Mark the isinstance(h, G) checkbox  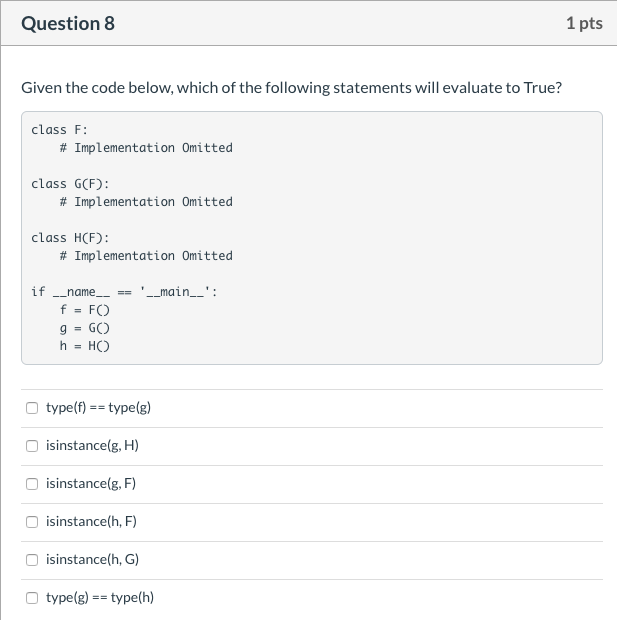point(32,560)
